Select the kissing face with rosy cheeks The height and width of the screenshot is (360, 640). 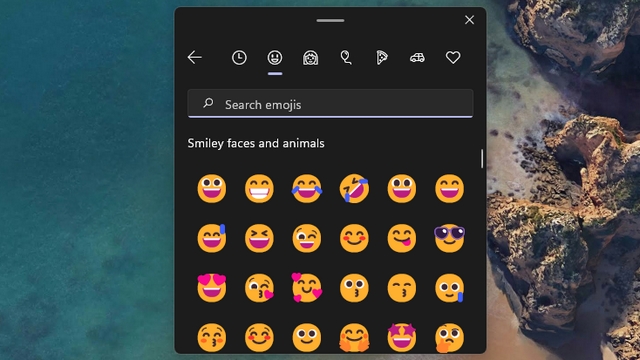coord(211,338)
